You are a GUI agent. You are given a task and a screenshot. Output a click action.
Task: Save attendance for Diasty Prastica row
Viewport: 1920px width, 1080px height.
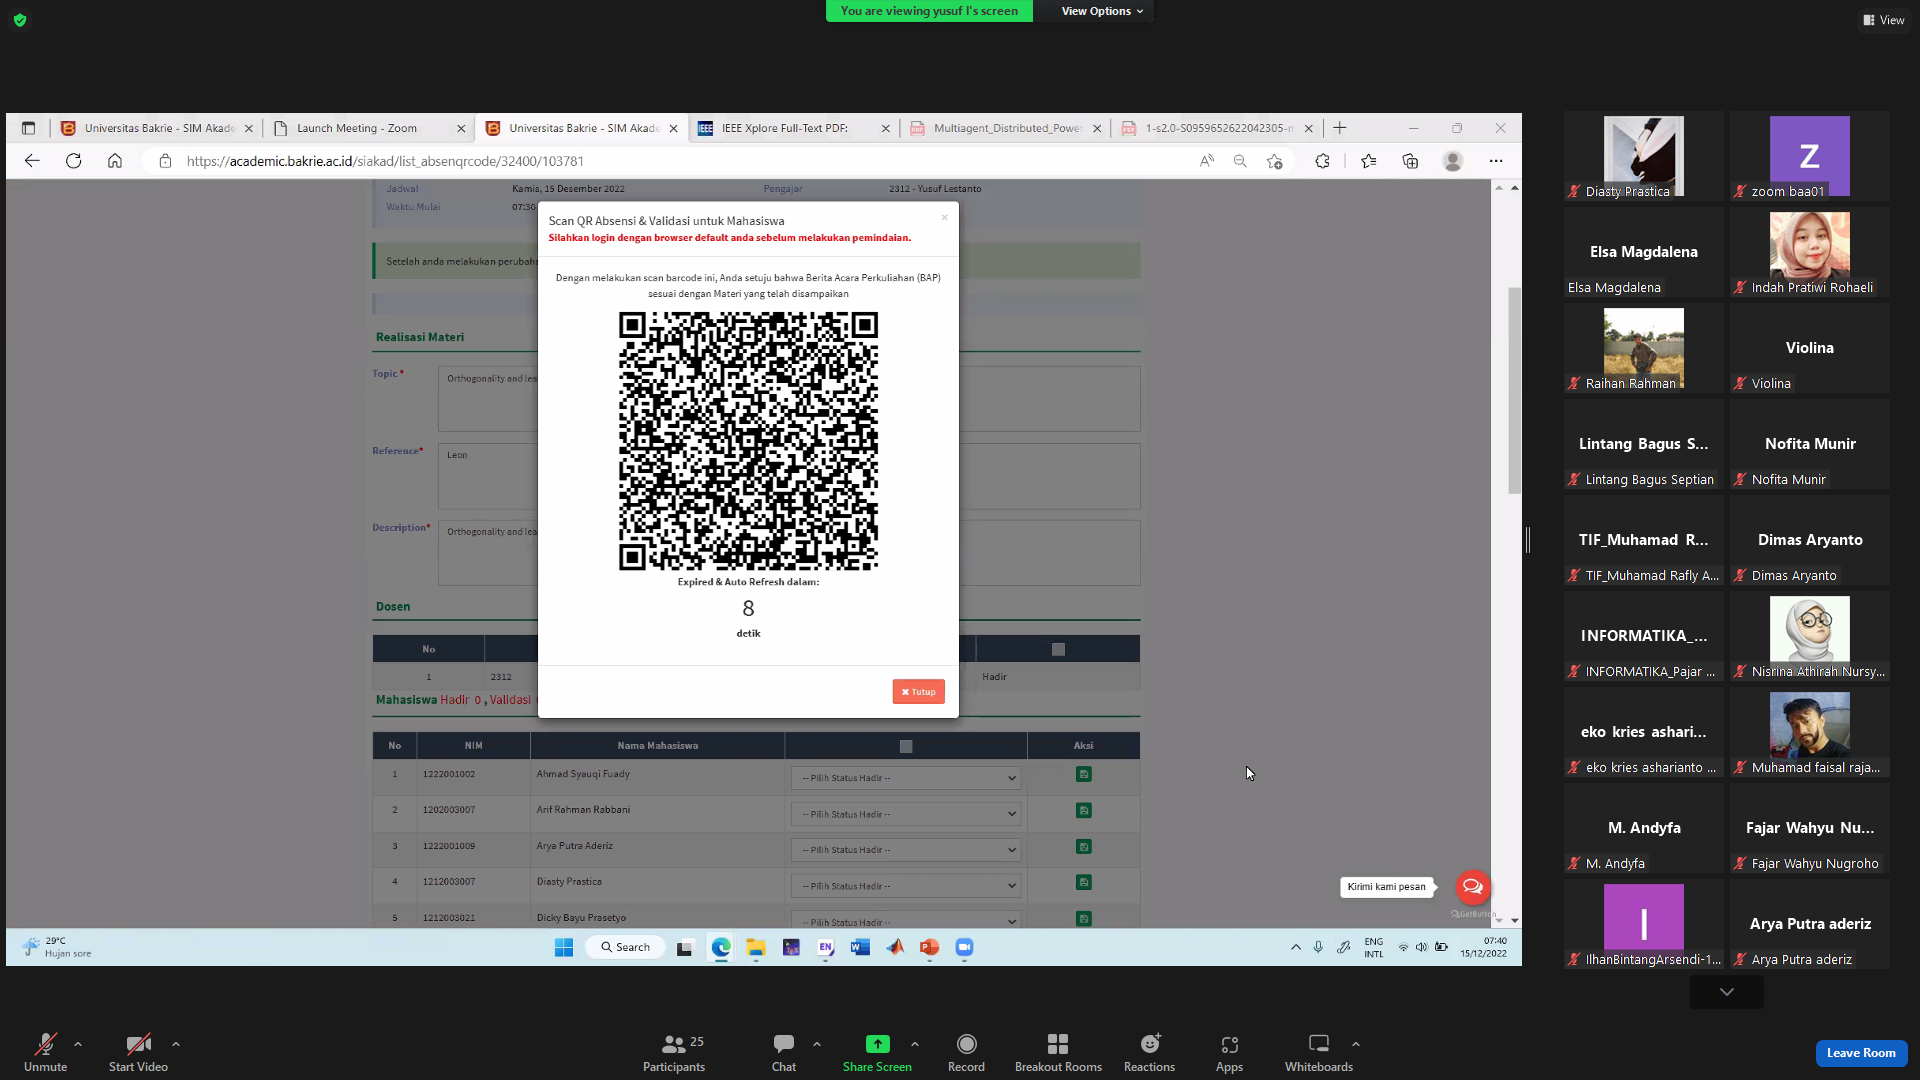pyautogui.click(x=1083, y=883)
